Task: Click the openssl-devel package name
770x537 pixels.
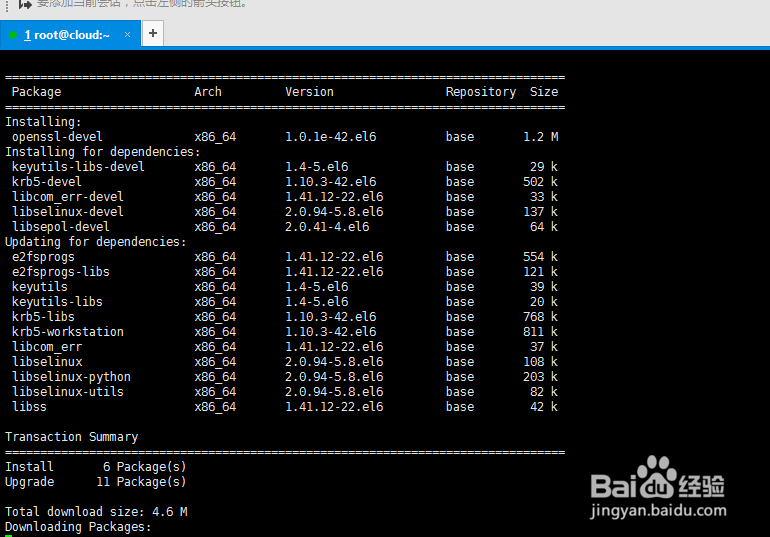Action: (x=57, y=137)
